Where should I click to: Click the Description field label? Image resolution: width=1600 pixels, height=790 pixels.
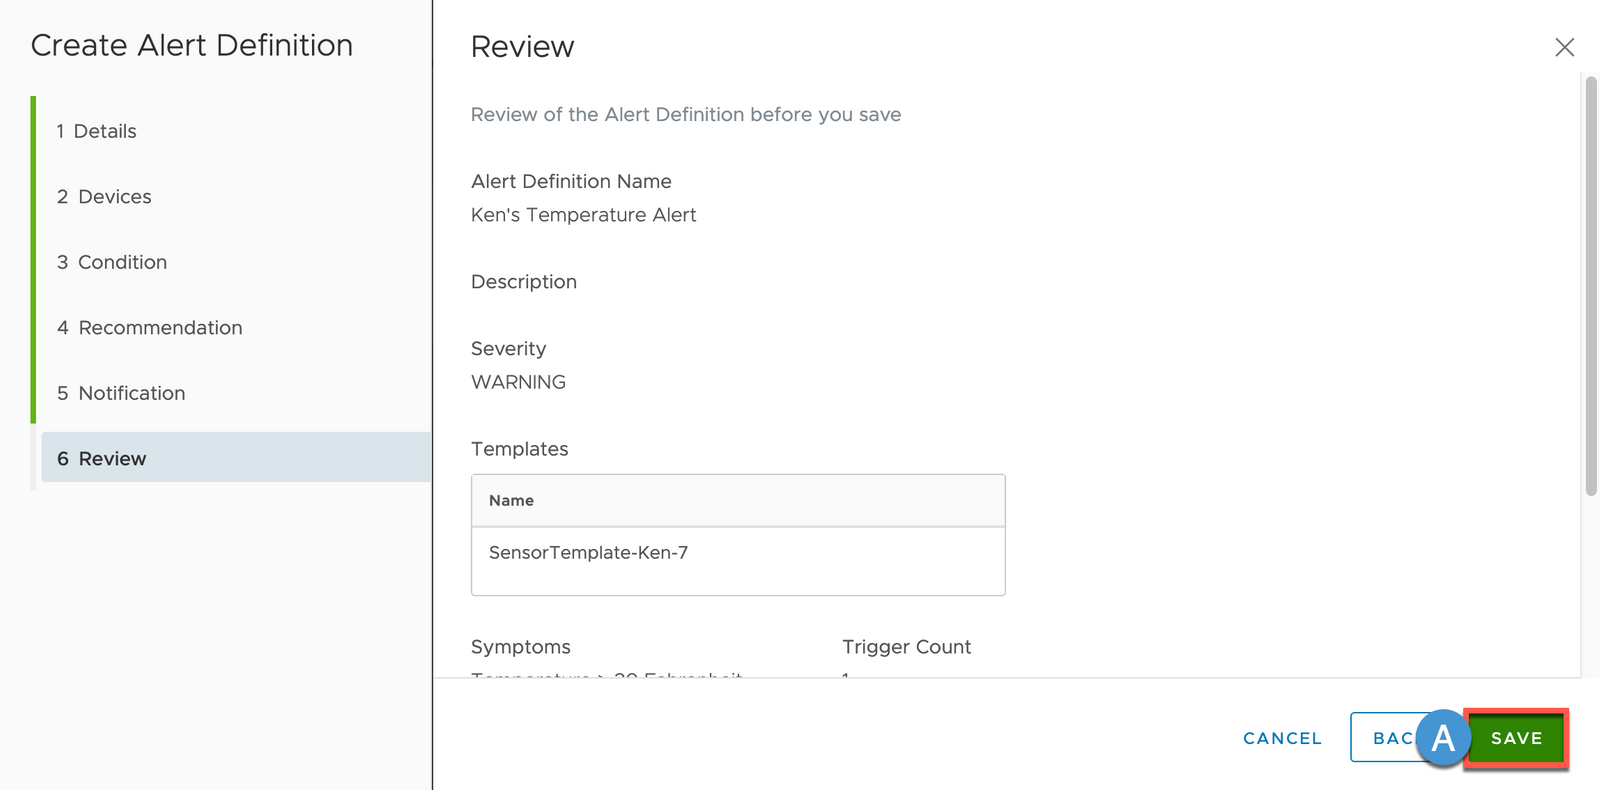pyautogui.click(x=523, y=282)
